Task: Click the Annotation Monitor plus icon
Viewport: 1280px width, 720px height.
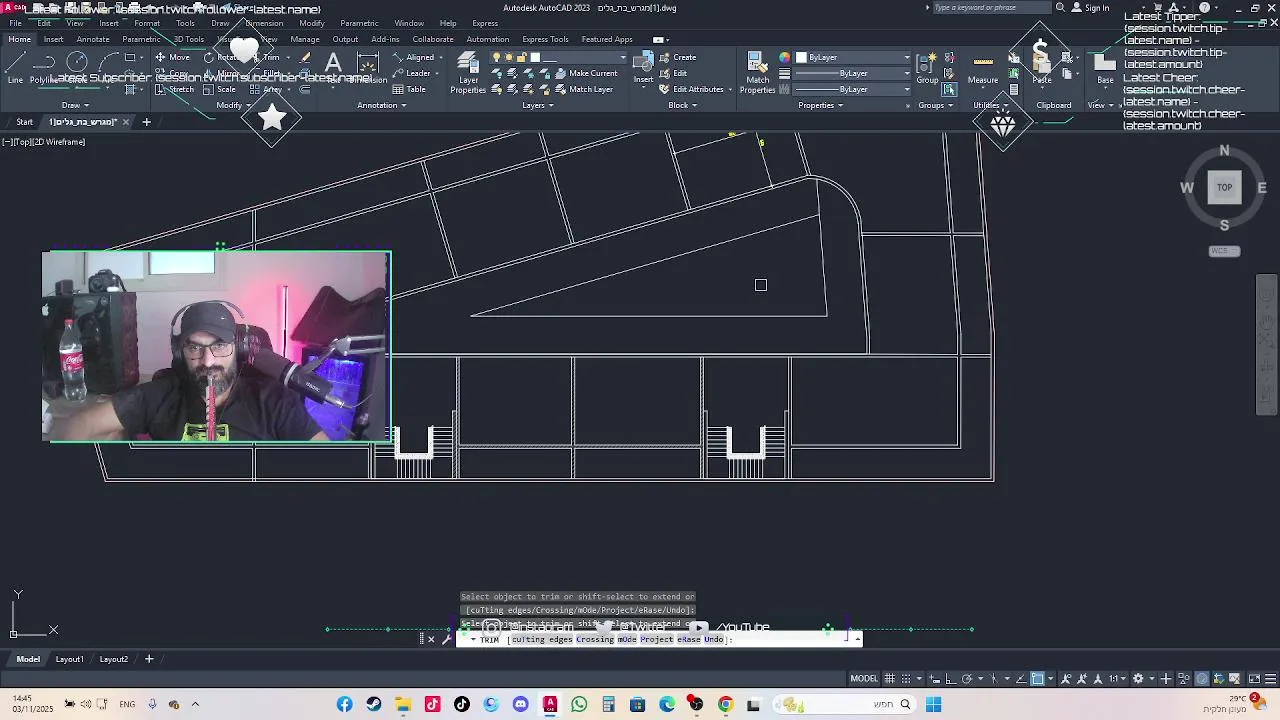Action: click(1165, 679)
